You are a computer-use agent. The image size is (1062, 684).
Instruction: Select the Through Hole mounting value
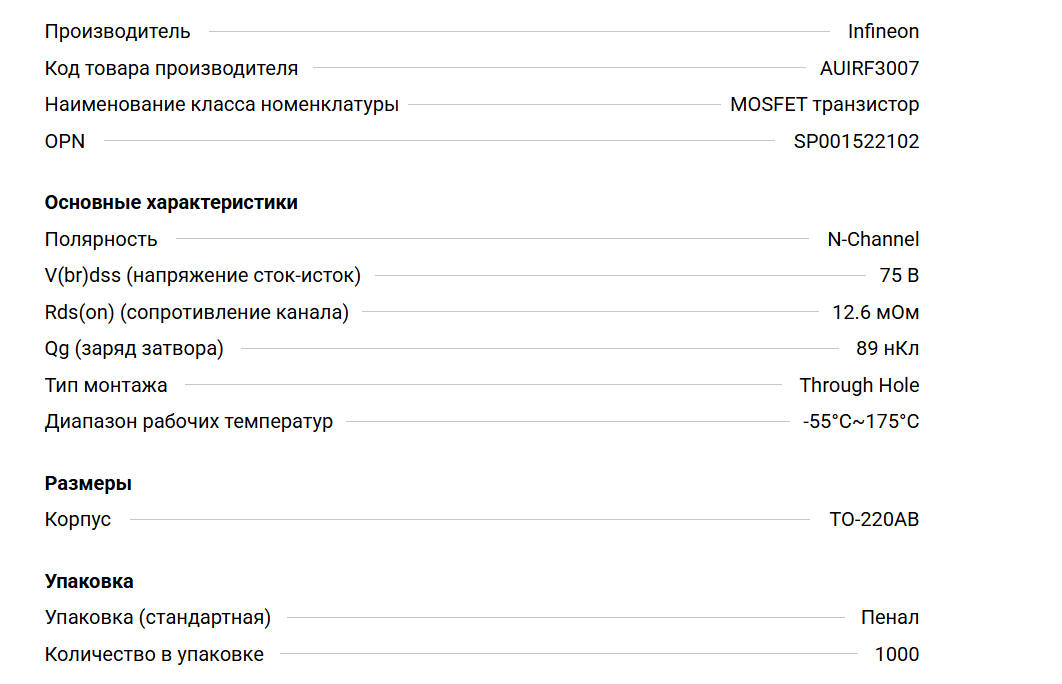click(x=859, y=385)
